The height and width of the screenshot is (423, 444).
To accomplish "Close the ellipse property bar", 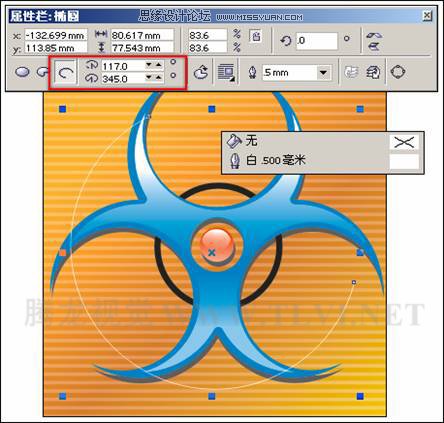I will pyautogui.click(x=427, y=16).
